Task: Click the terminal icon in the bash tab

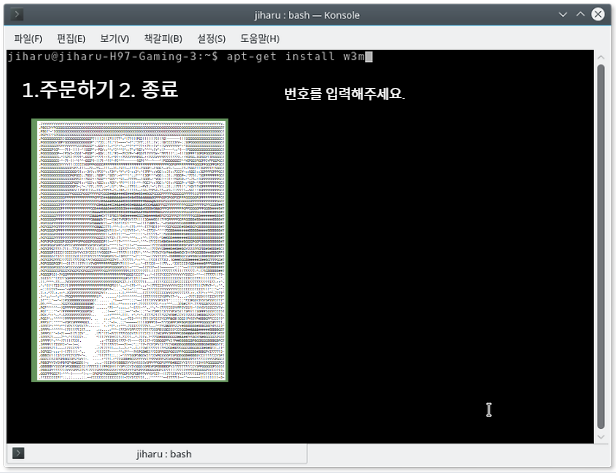Action: point(18,453)
